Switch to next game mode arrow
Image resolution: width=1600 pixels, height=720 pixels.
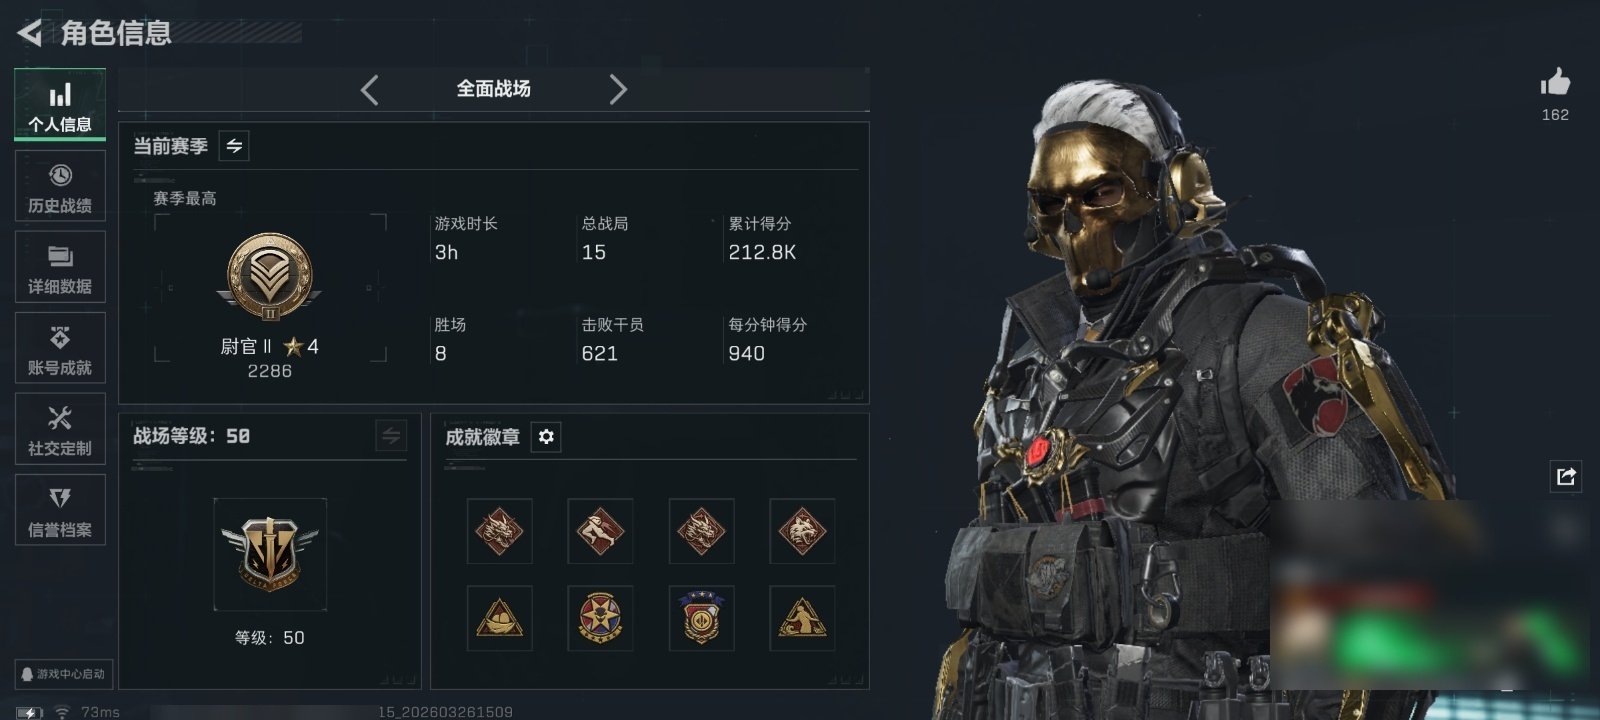pyautogui.click(x=618, y=90)
